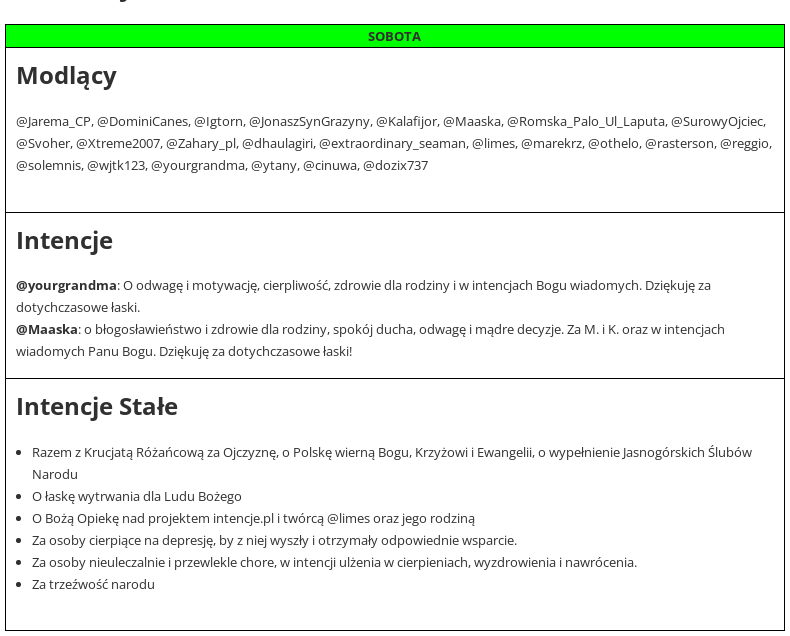Image resolution: width=790 pixels, height=636 pixels.
Task: Click the Modlący heading
Action: pyautogui.click(x=66, y=76)
